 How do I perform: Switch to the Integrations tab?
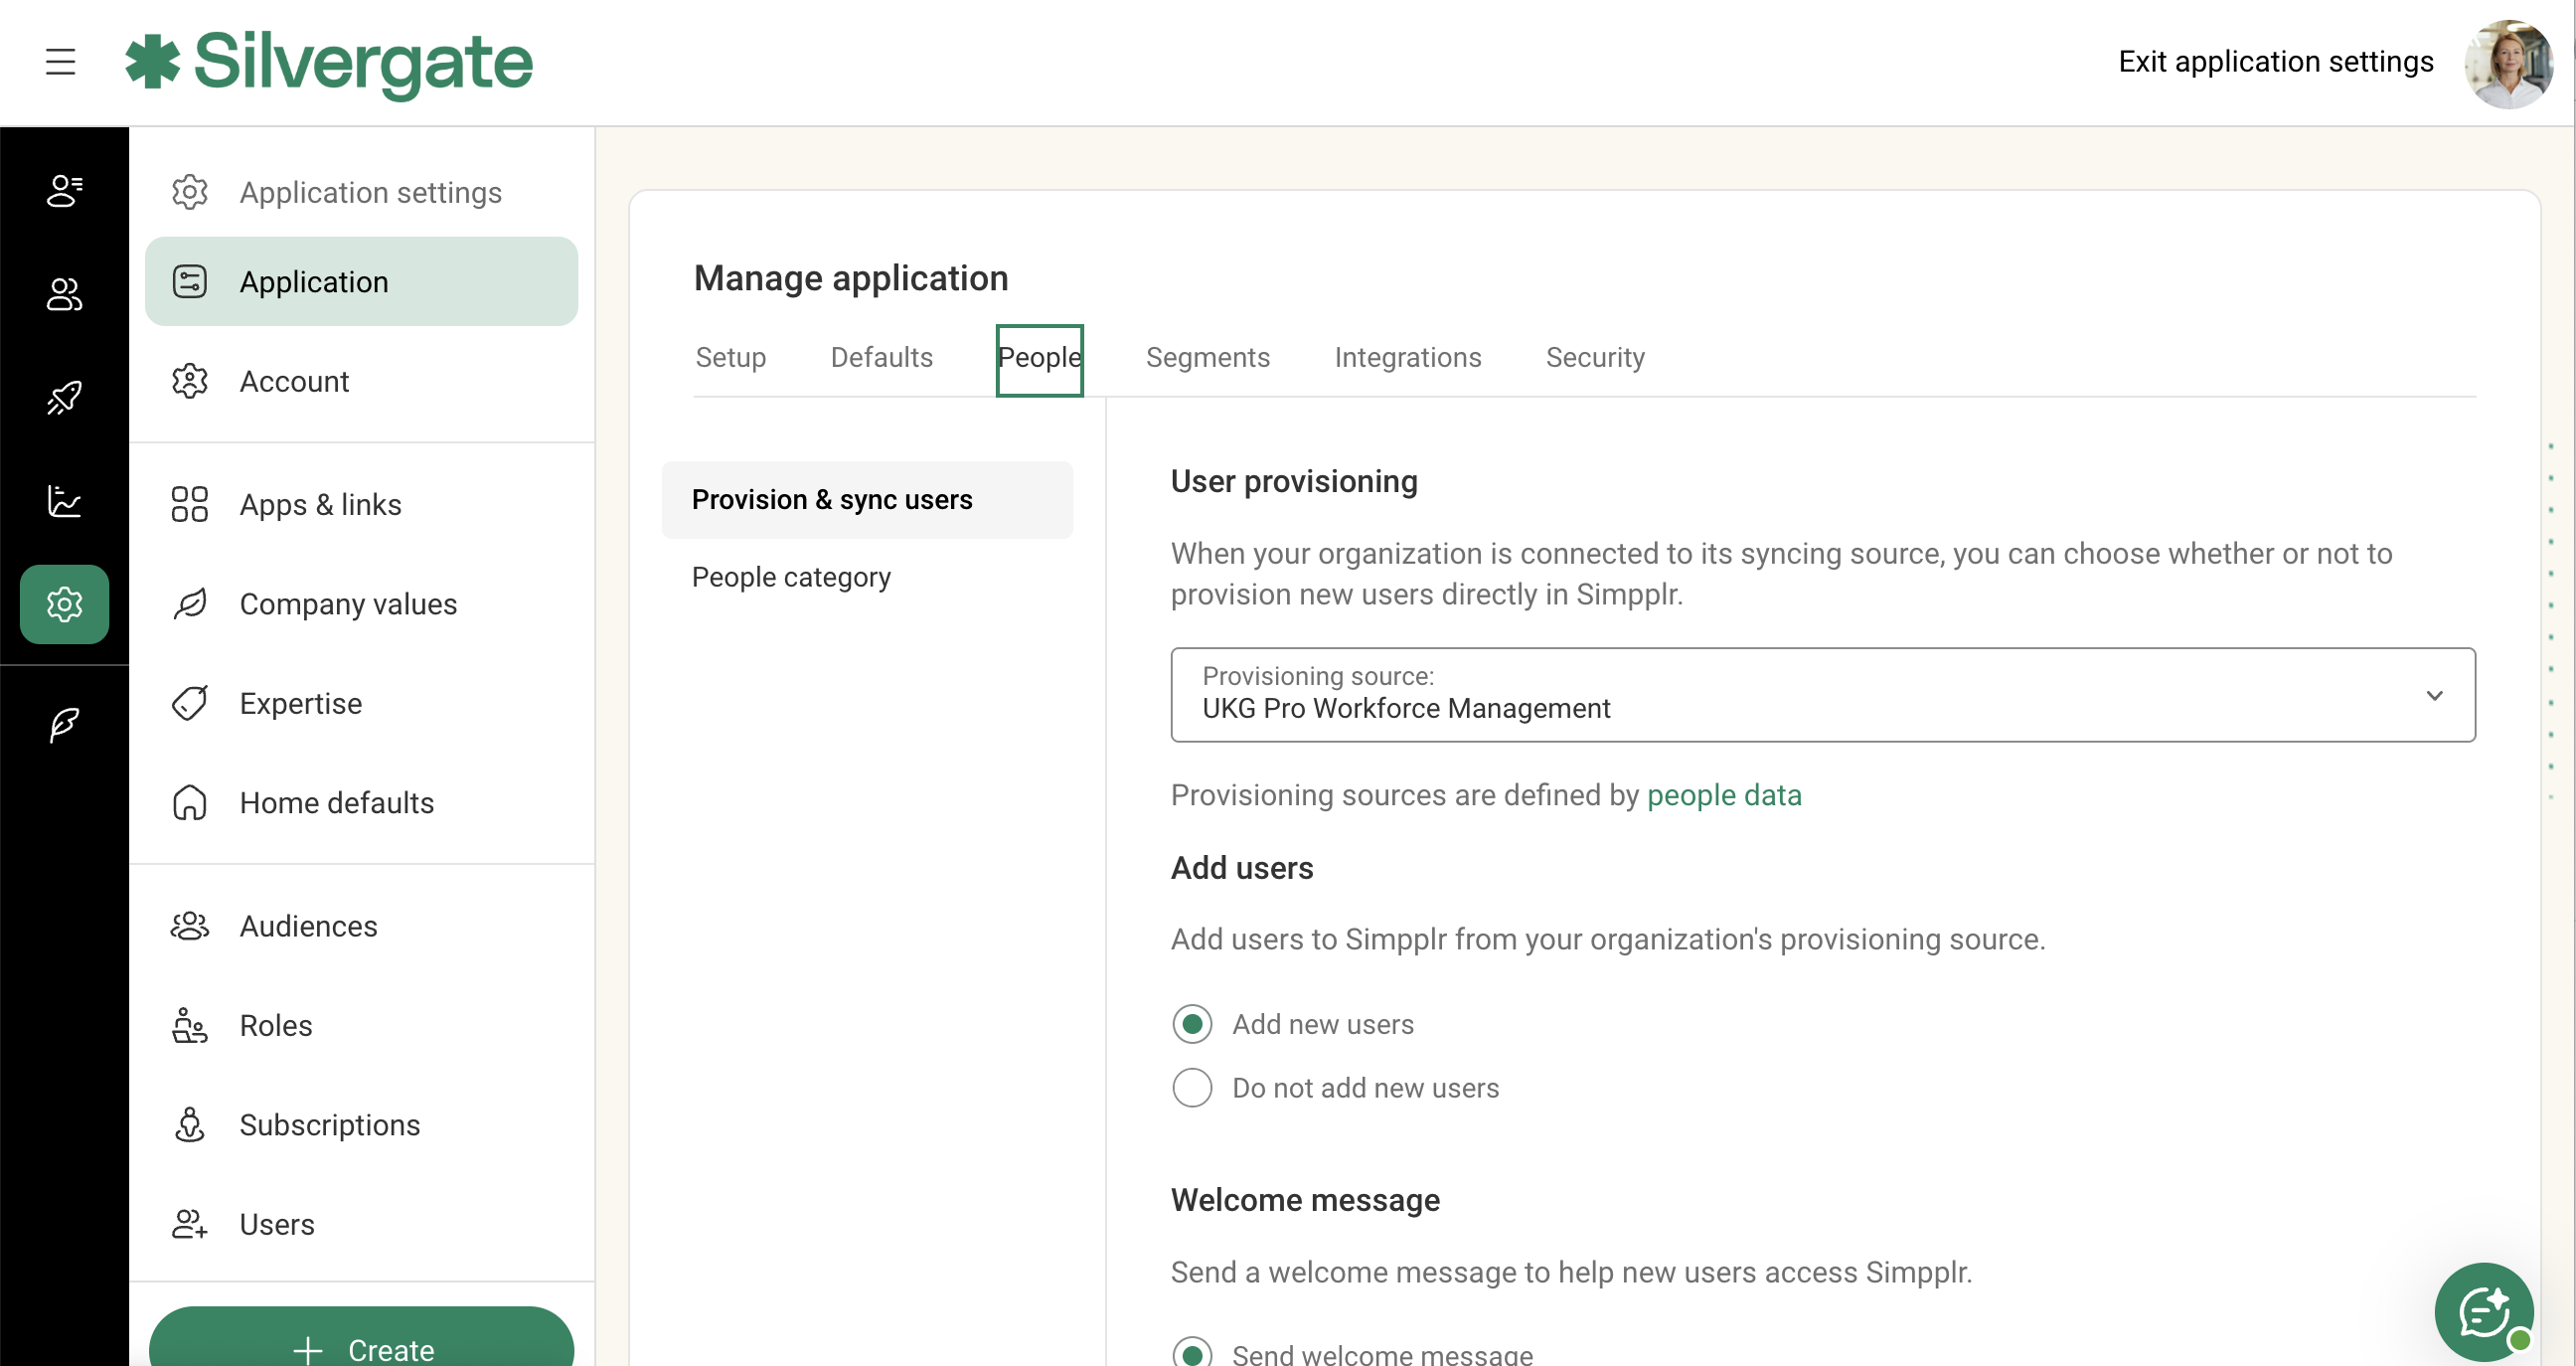[x=1407, y=357]
